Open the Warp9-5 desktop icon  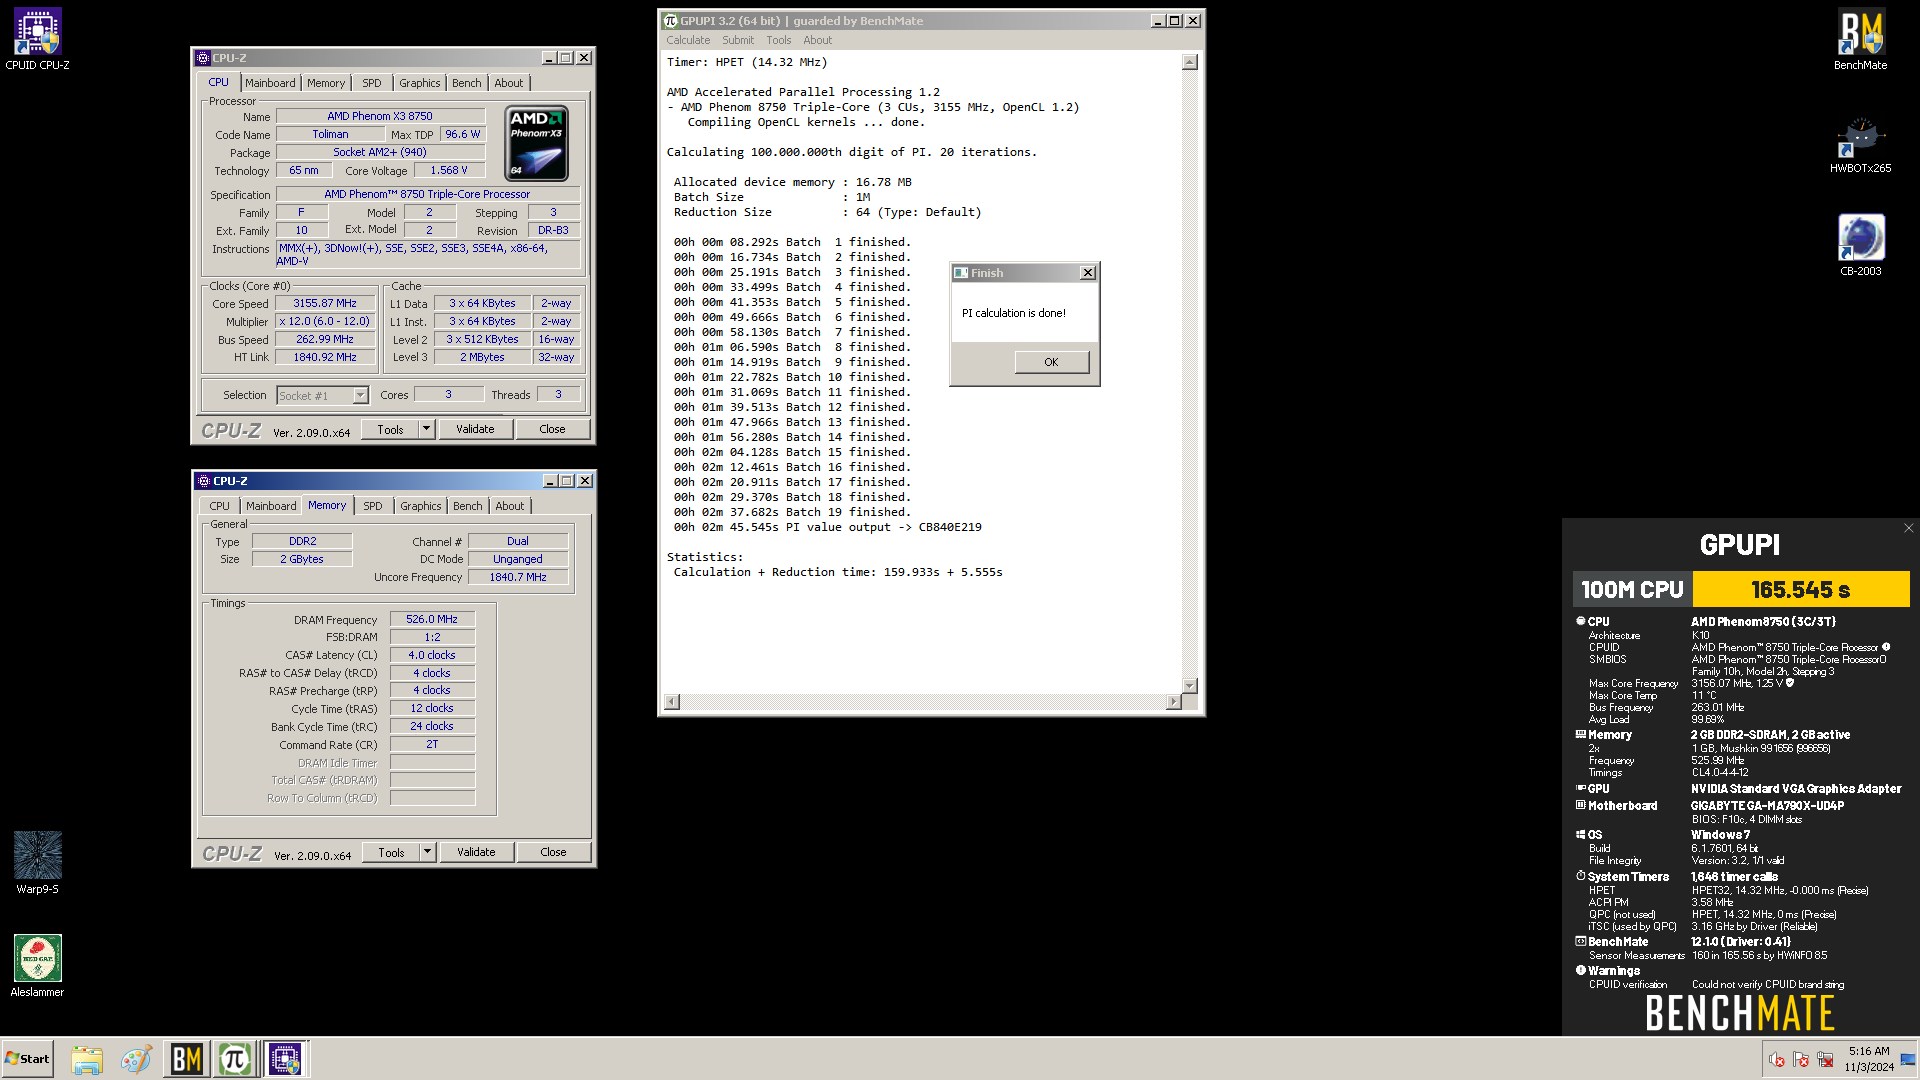click(37, 863)
